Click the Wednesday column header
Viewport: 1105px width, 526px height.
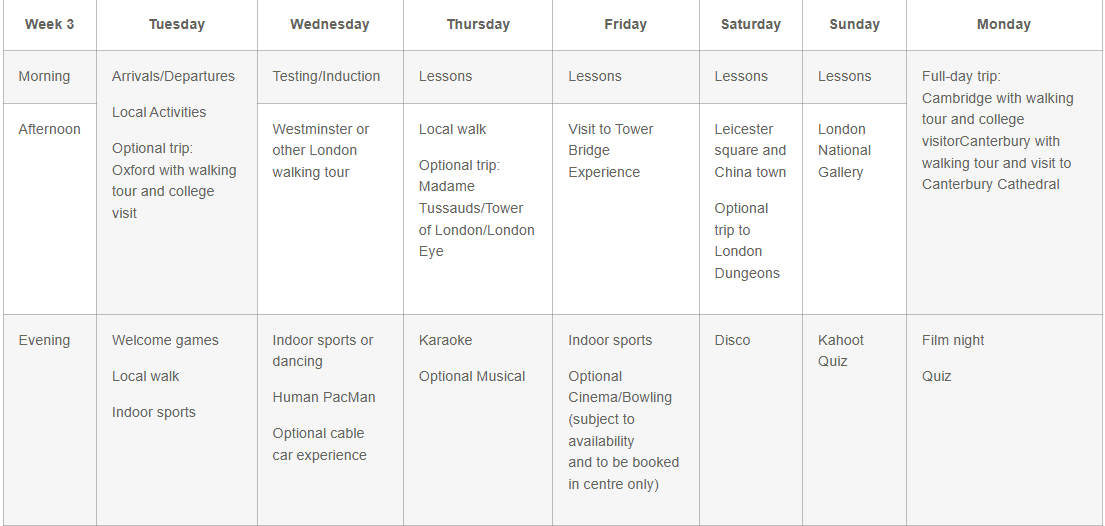(x=330, y=24)
